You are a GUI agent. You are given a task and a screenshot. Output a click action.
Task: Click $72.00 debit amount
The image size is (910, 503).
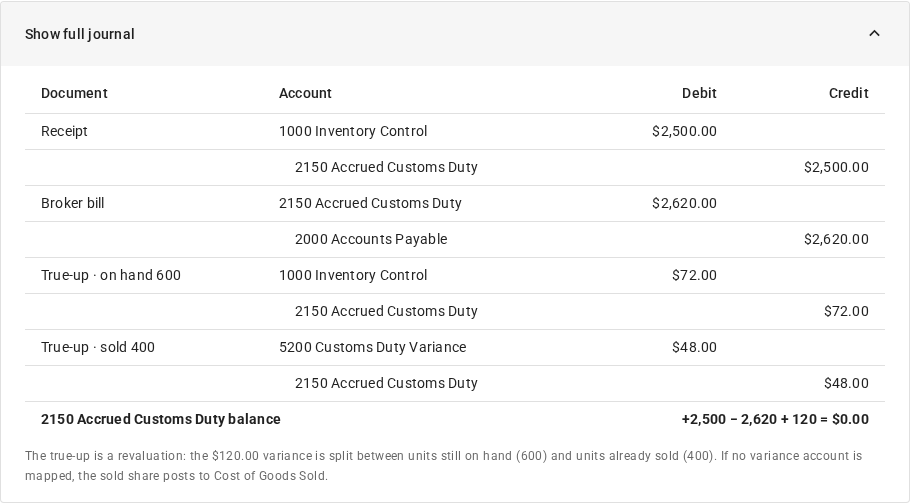[x=694, y=275]
